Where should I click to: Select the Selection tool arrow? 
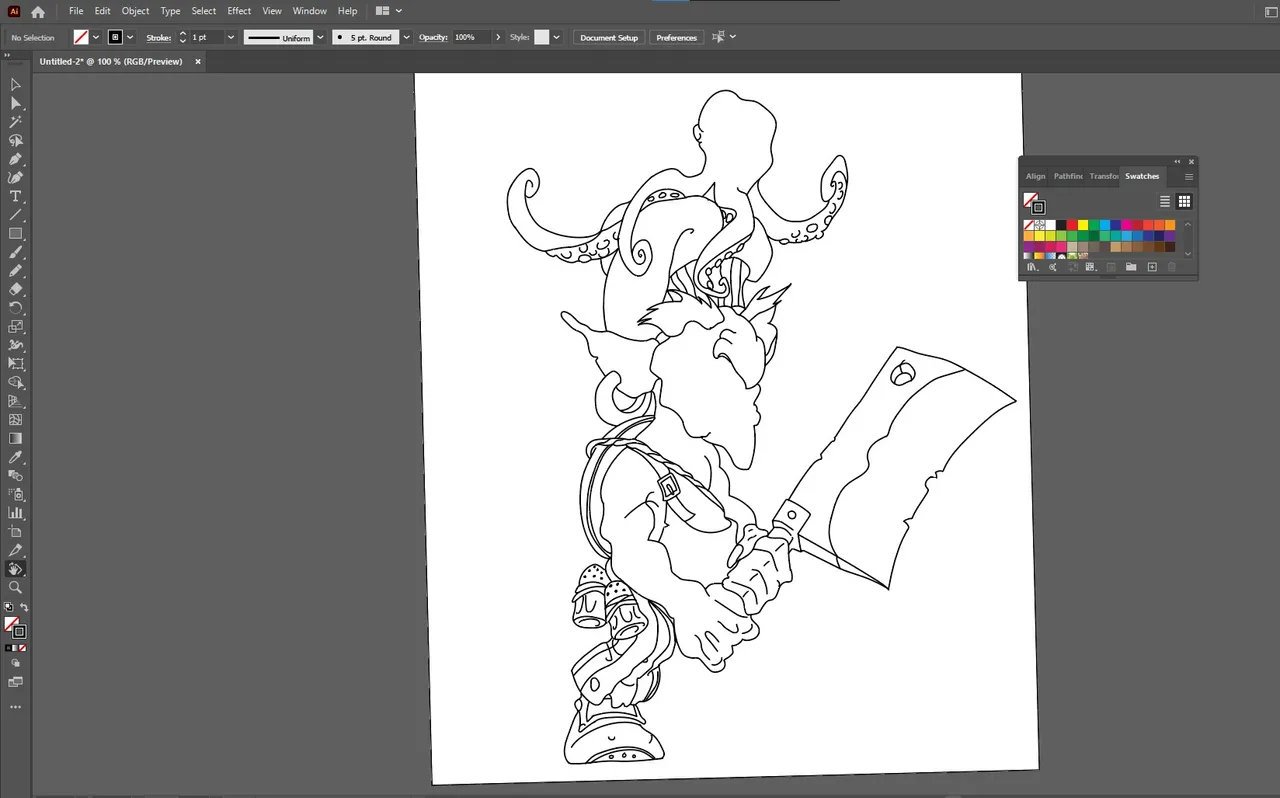(15, 84)
